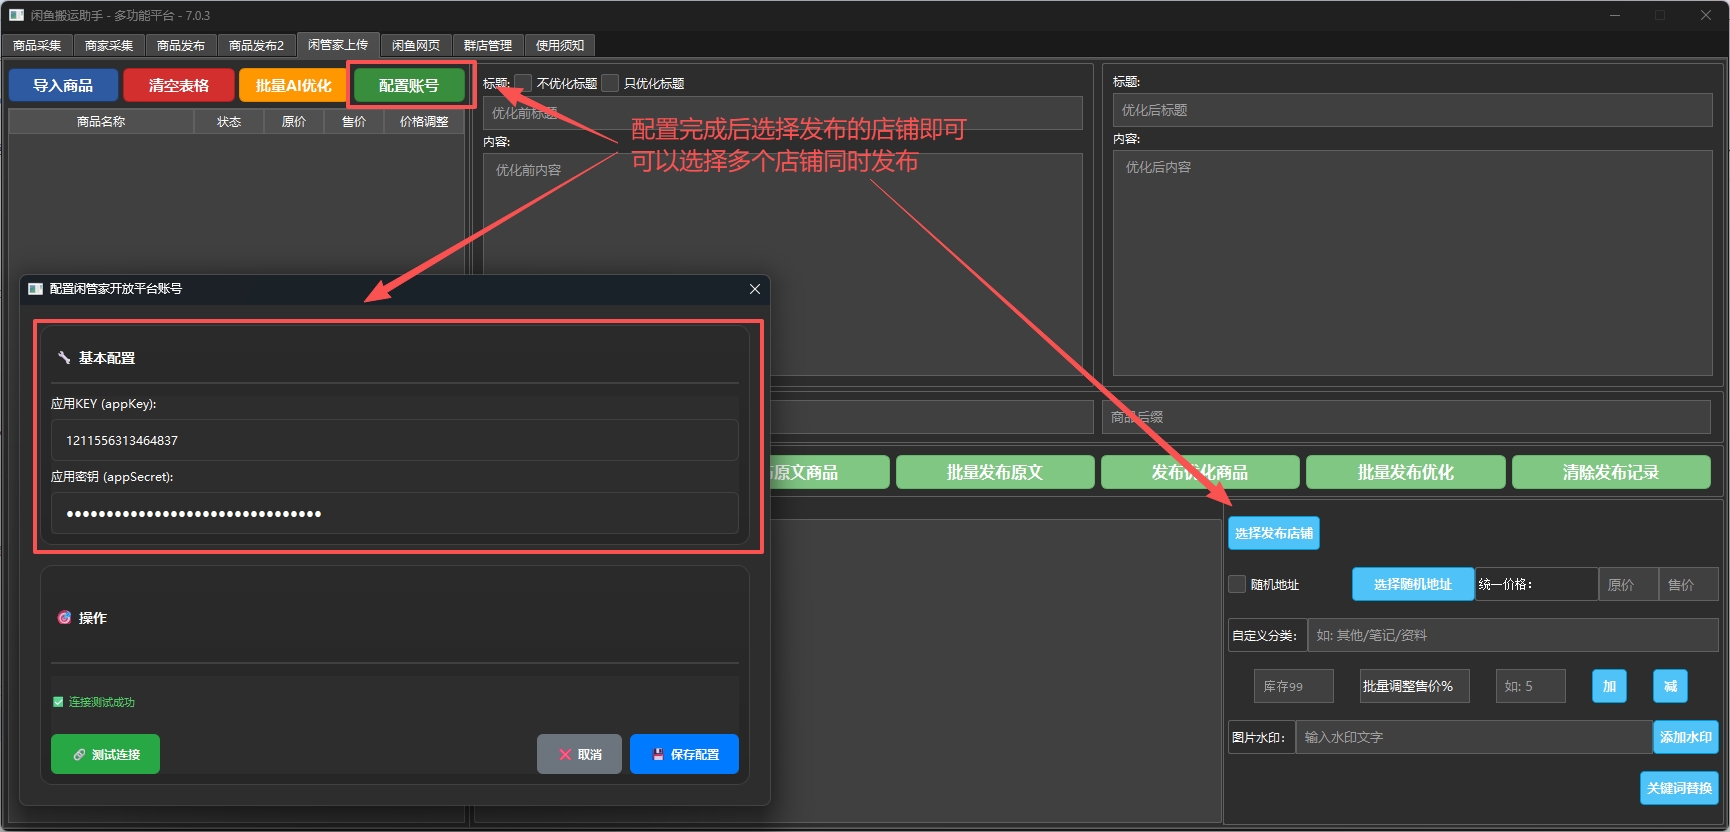This screenshot has height=832, width=1730.
Task: Click 取消 button with X icon
Action: 579,754
